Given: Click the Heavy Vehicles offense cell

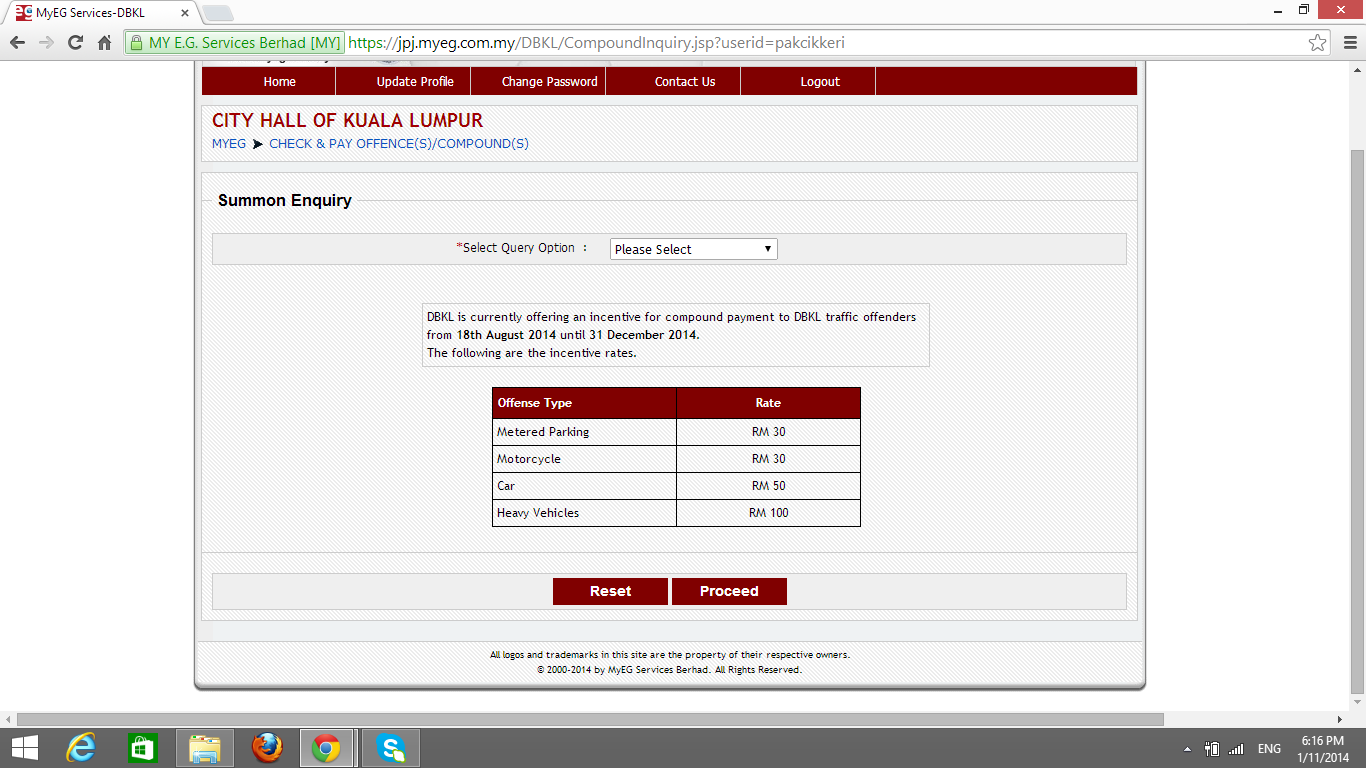Looking at the screenshot, I should (584, 513).
